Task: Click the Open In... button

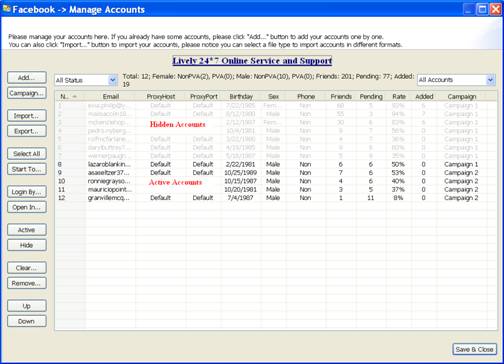Action: 27,207
